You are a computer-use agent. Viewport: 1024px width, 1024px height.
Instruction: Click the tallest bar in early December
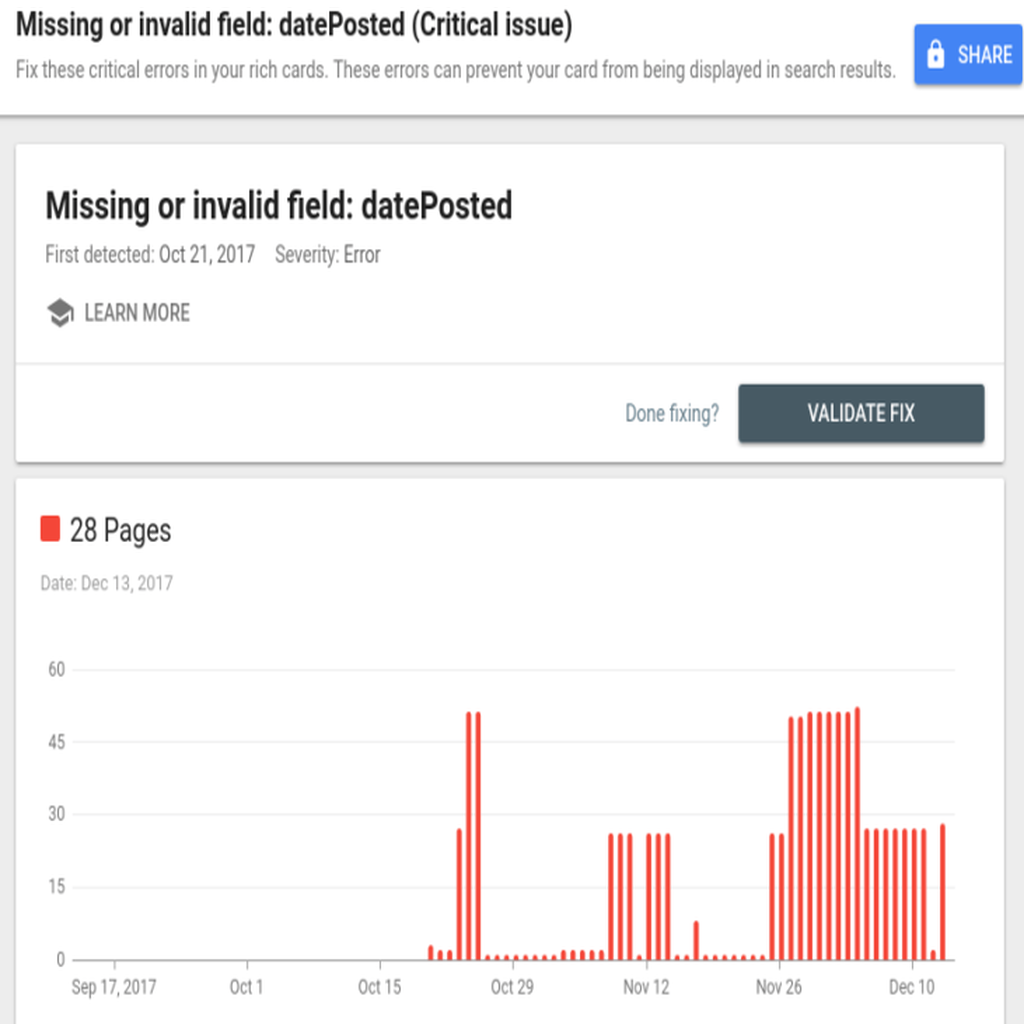click(x=857, y=834)
